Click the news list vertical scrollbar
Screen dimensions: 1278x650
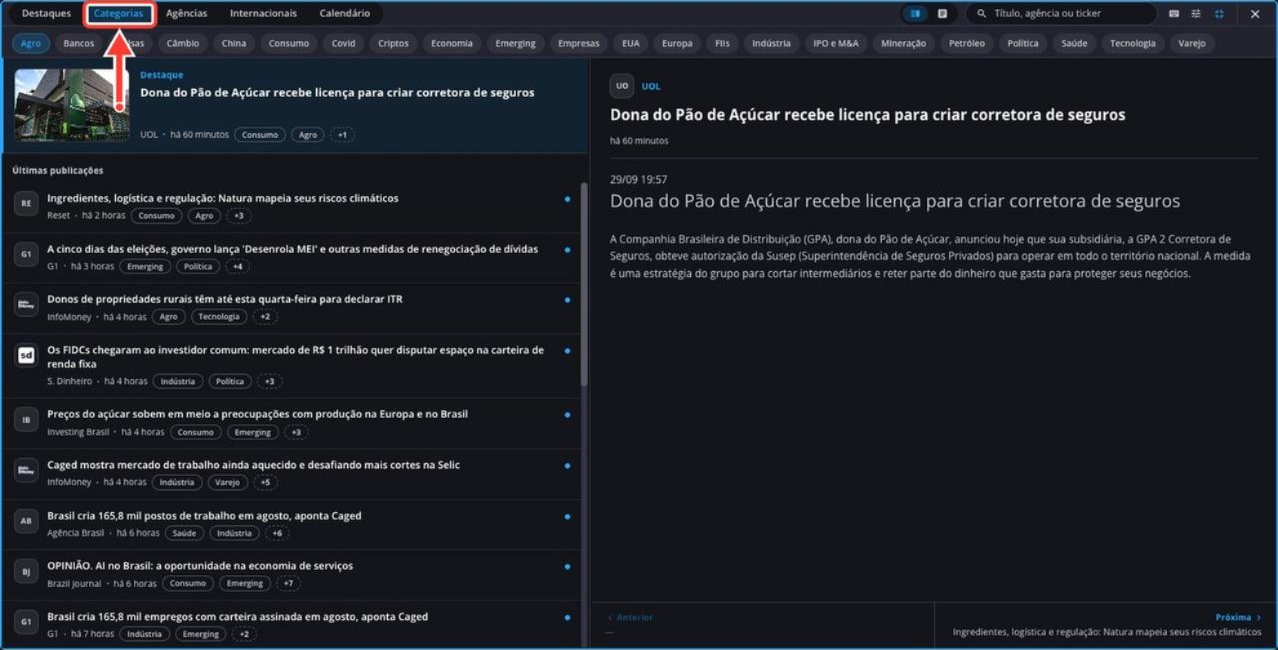(x=584, y=285)
